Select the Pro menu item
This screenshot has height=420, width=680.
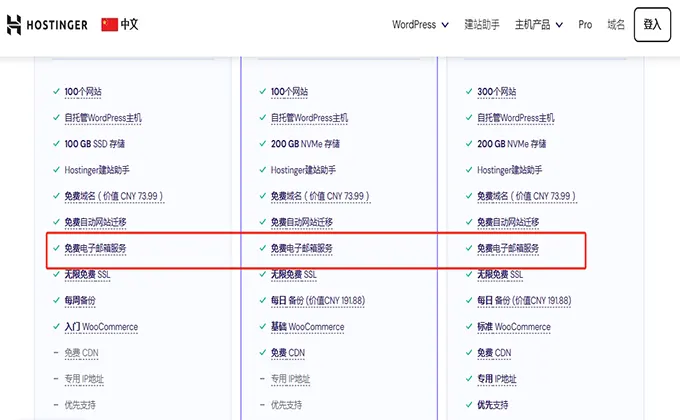(x=585, y=24)
